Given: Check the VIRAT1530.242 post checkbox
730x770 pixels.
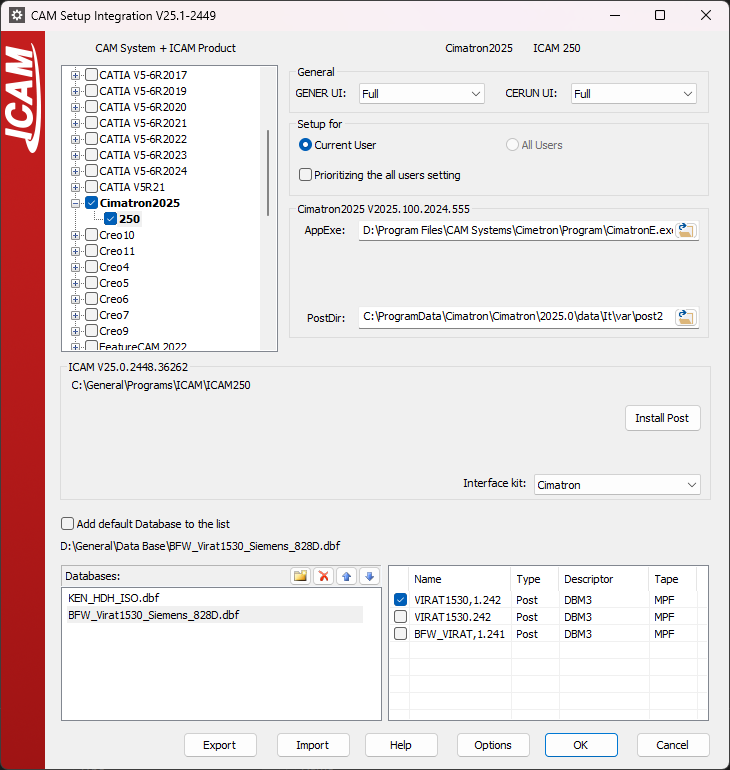Looking at the screenshot, I should tap(401, 616).
